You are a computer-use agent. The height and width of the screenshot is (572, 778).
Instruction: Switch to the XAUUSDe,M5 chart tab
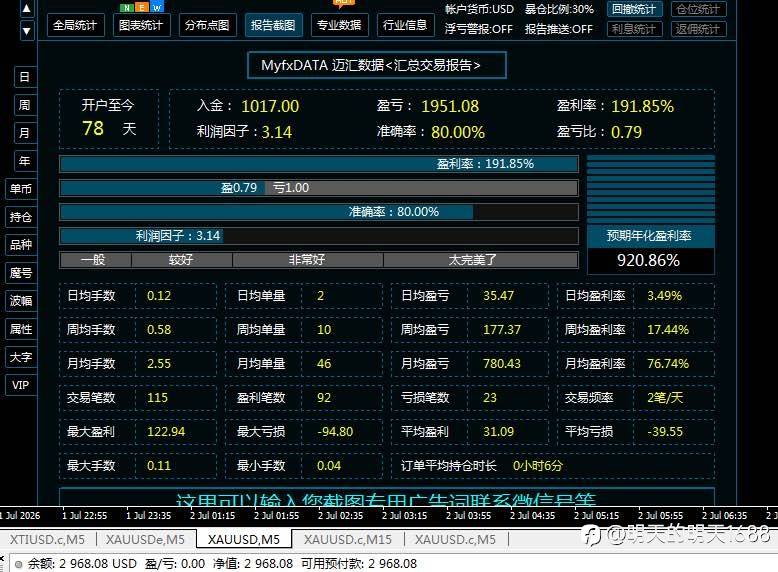pyautogui.click(x=145, y=540)
